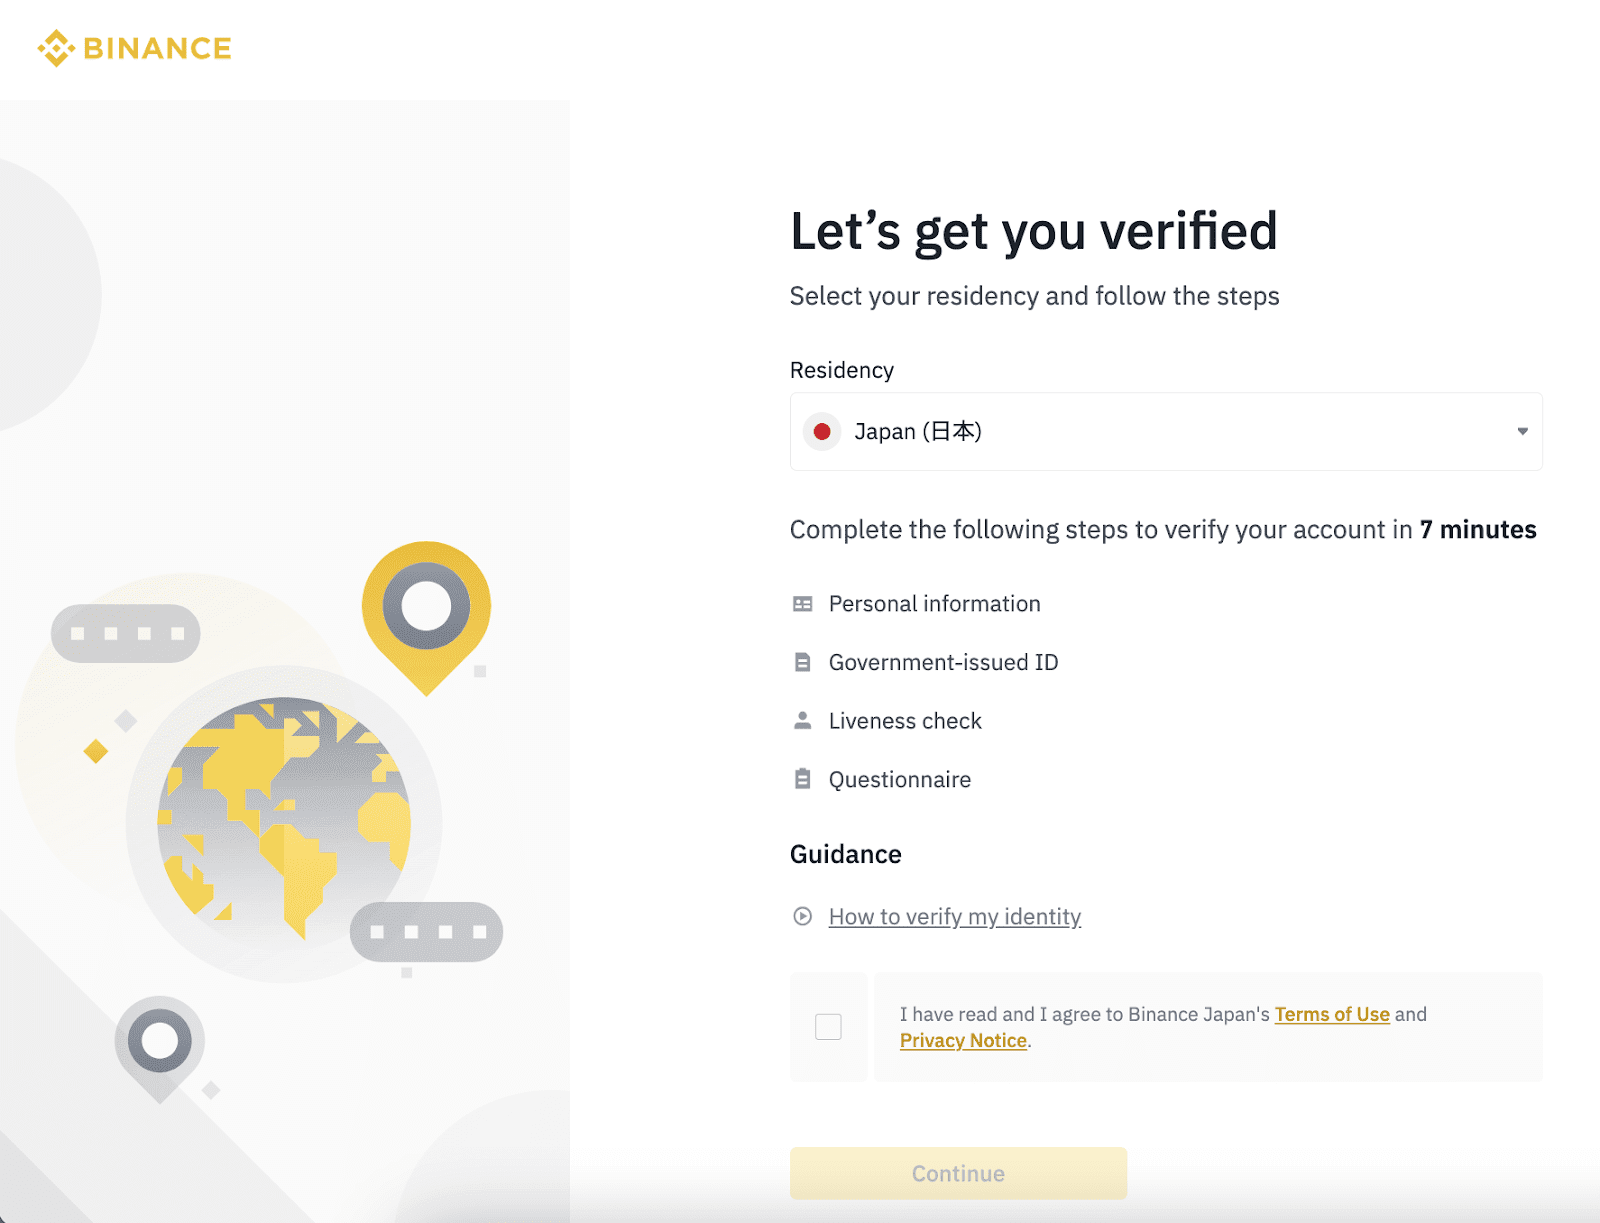Click the Questionnaire clipboard icon
This screenshot has width=1600, height=1223.
tap(802, 779)
